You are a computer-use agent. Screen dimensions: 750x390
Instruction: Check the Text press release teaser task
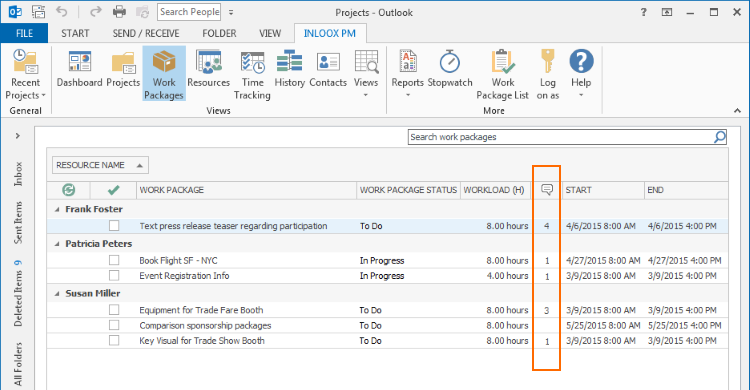[114, 225]
